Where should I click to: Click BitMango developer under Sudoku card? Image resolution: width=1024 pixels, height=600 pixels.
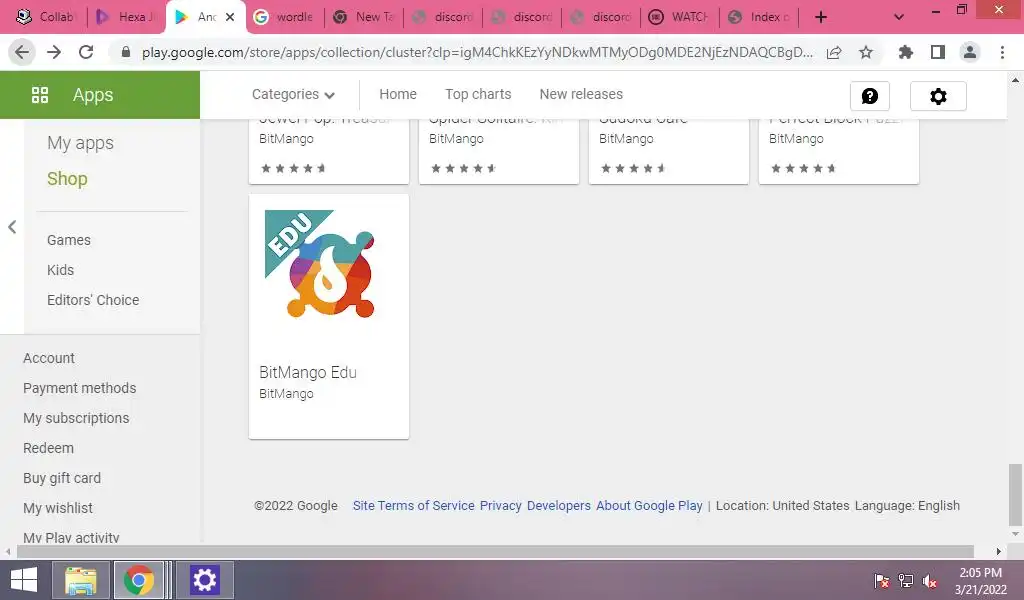626,138
